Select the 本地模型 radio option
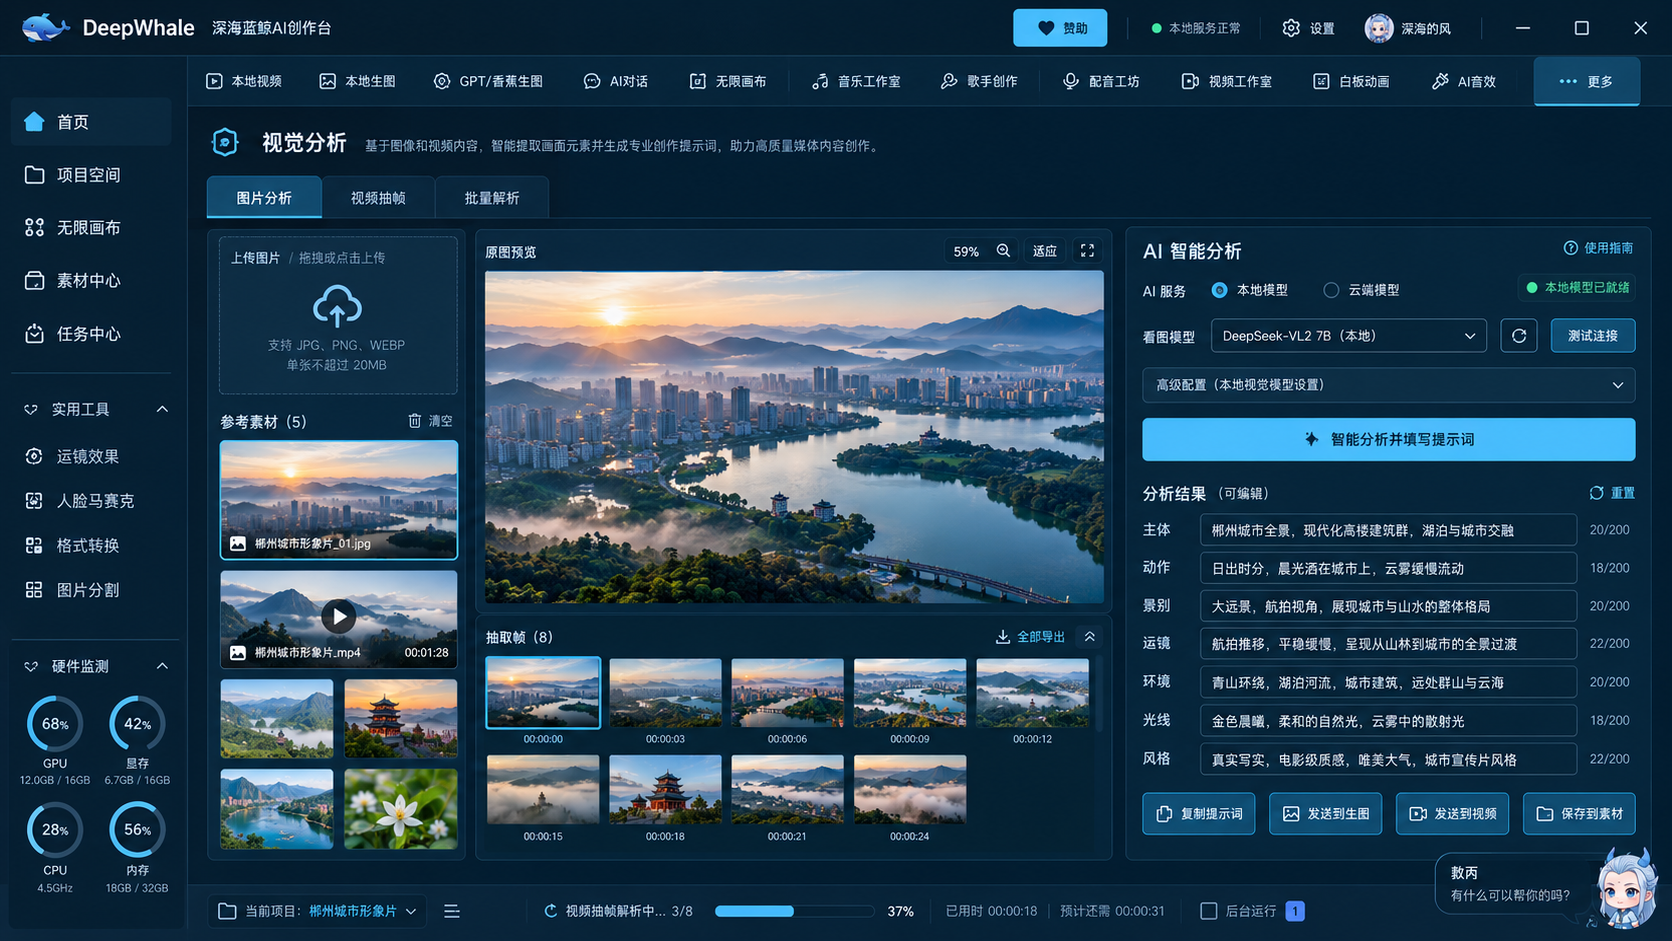1672x941 pixels. [x=1219, y=290]
